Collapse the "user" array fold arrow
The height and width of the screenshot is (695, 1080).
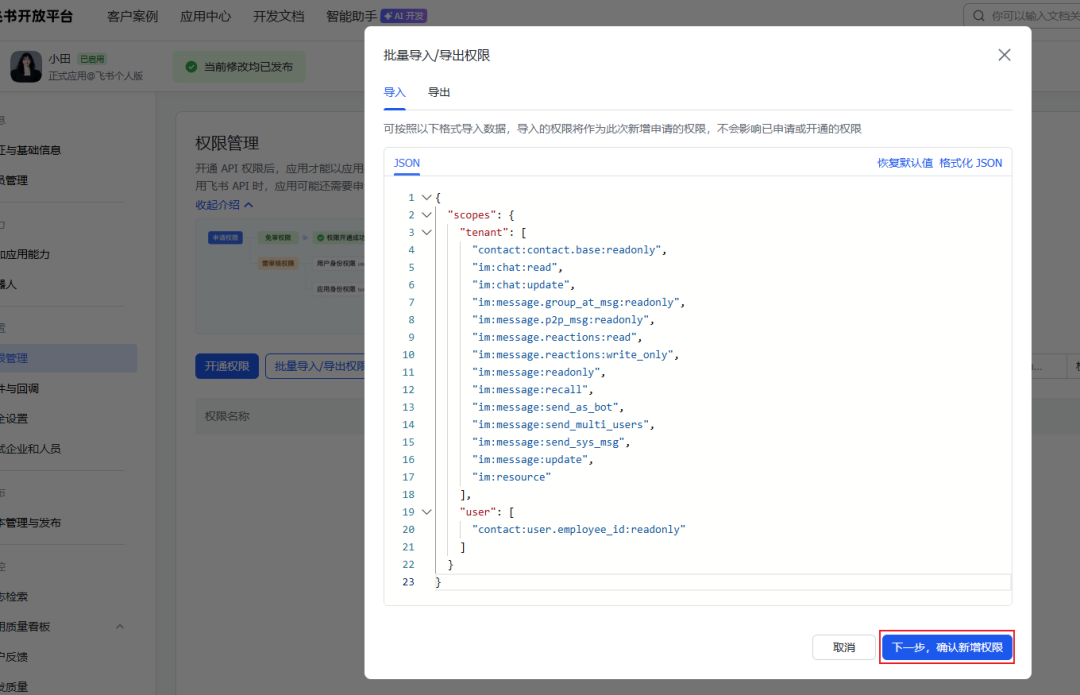point(426,512)
